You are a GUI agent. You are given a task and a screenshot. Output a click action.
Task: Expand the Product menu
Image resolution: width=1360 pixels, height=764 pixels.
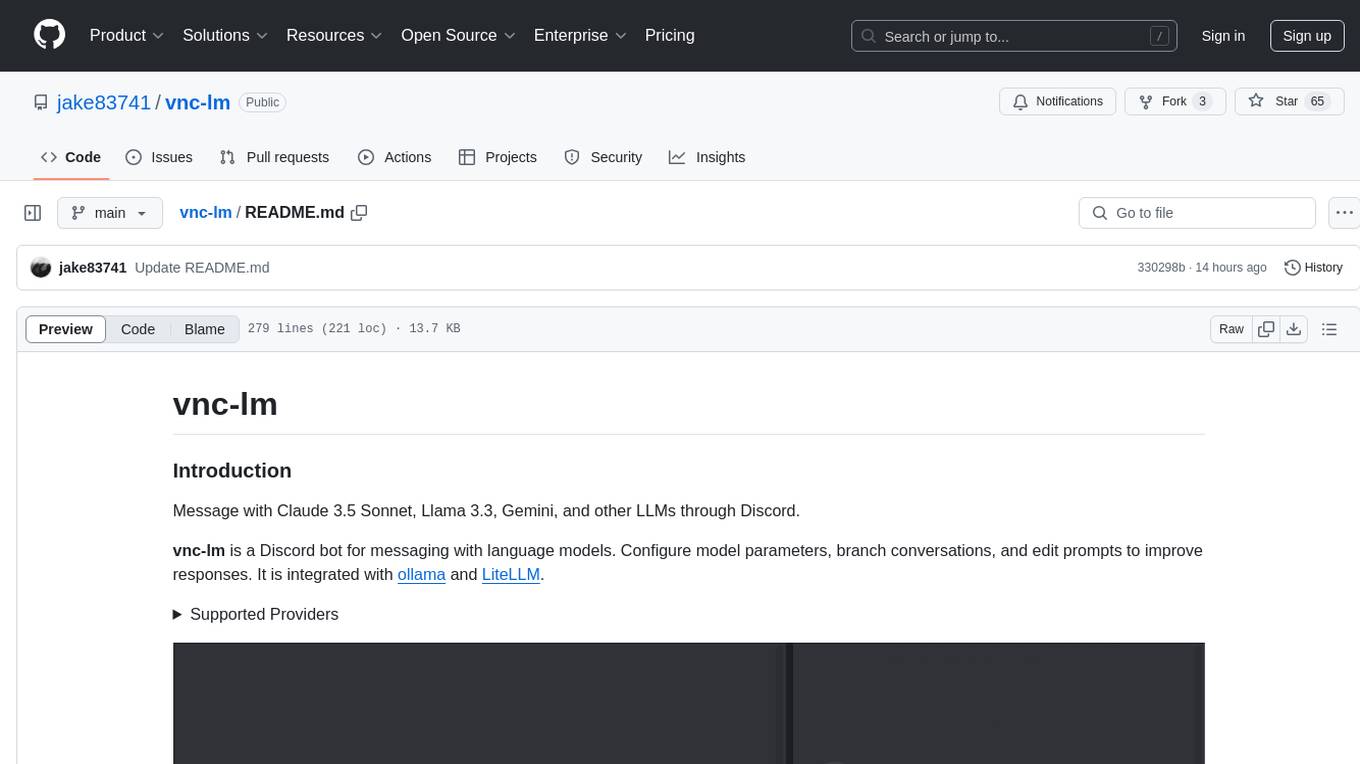point(127,35)
